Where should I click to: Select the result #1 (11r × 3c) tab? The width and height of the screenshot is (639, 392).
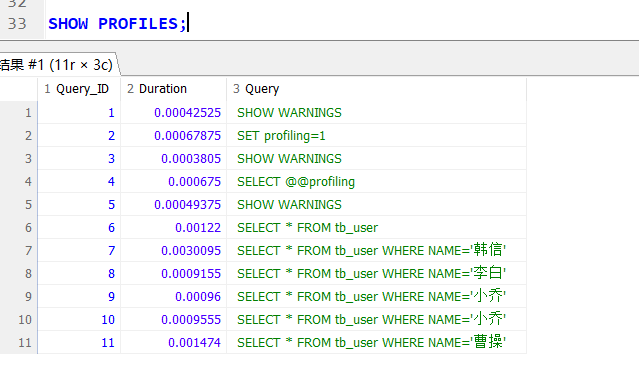point(57,64)
